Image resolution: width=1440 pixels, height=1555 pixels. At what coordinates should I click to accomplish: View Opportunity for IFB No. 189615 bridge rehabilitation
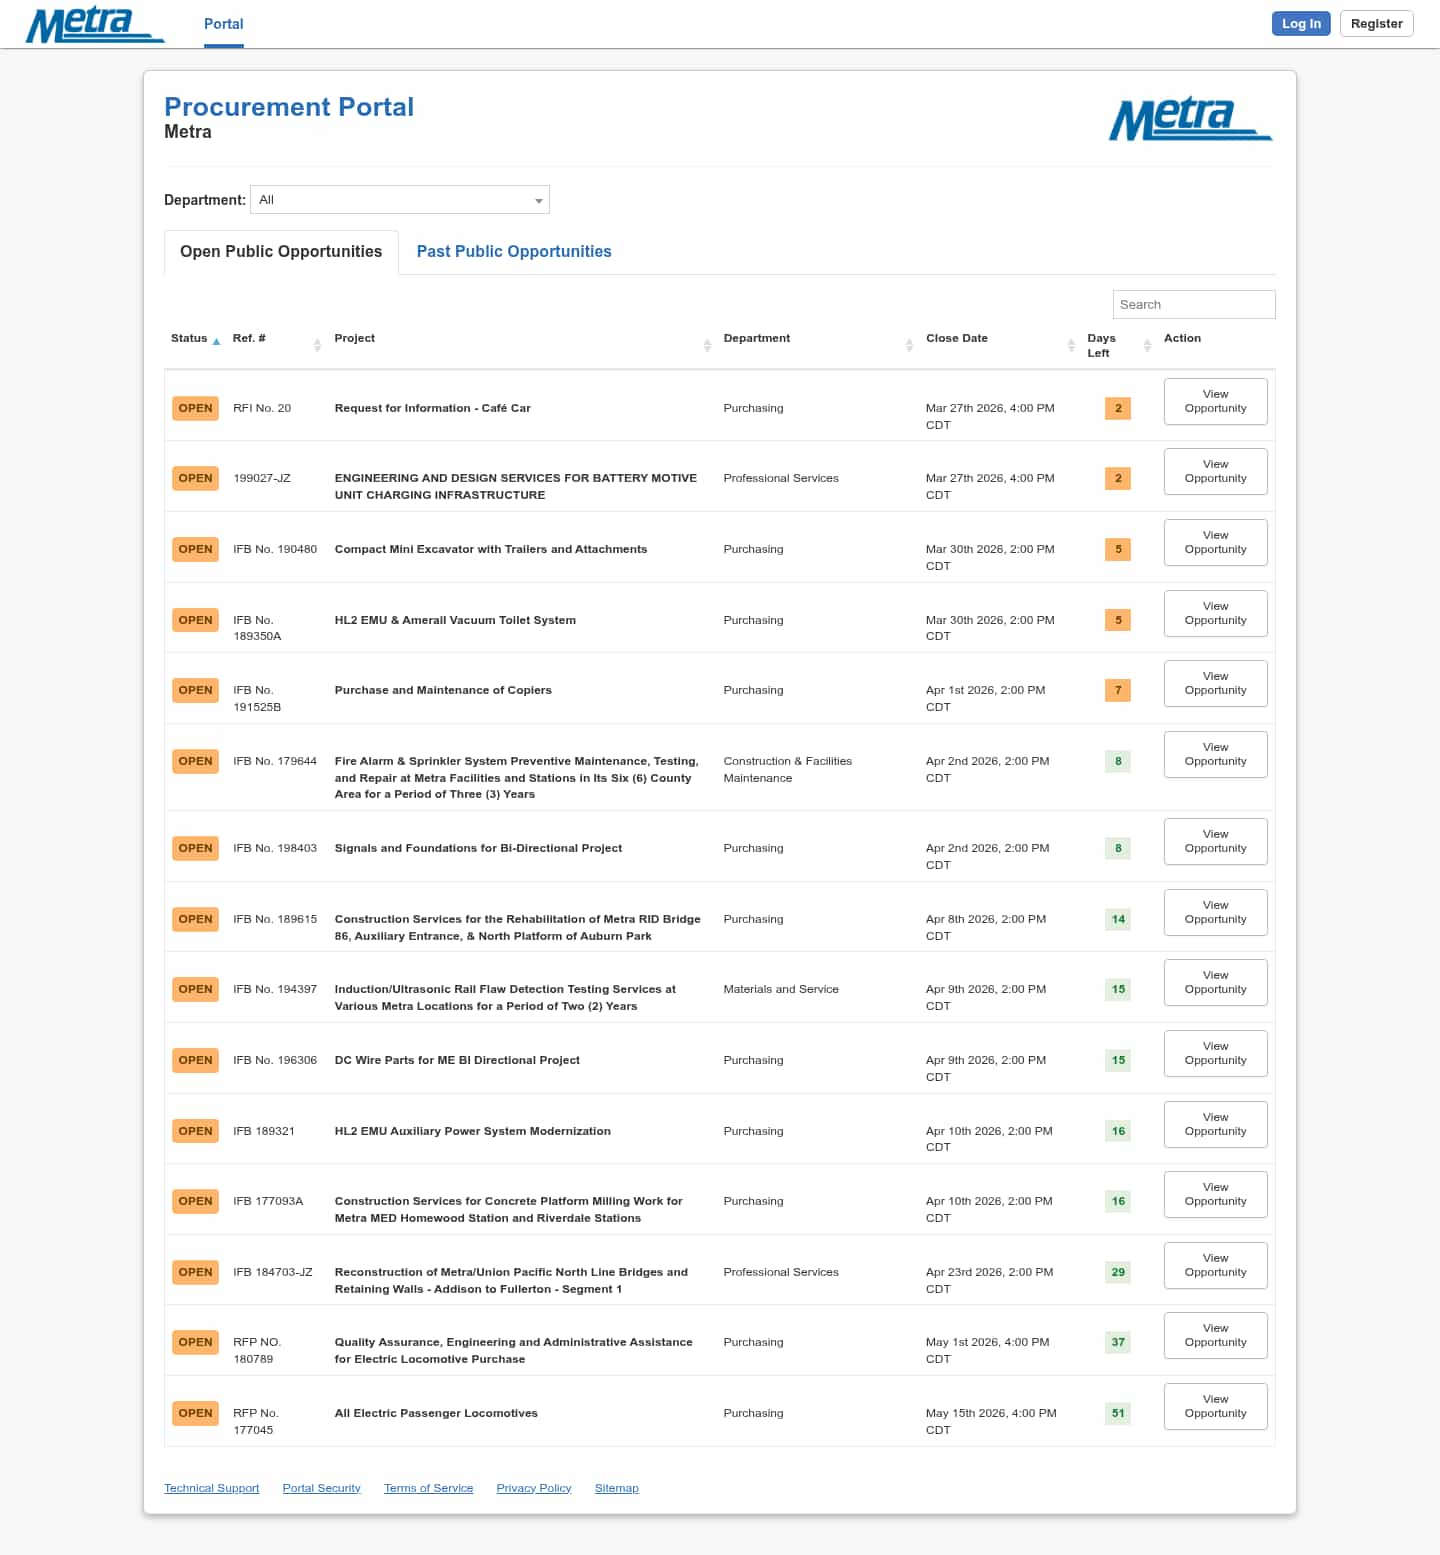pos(1215,912)
